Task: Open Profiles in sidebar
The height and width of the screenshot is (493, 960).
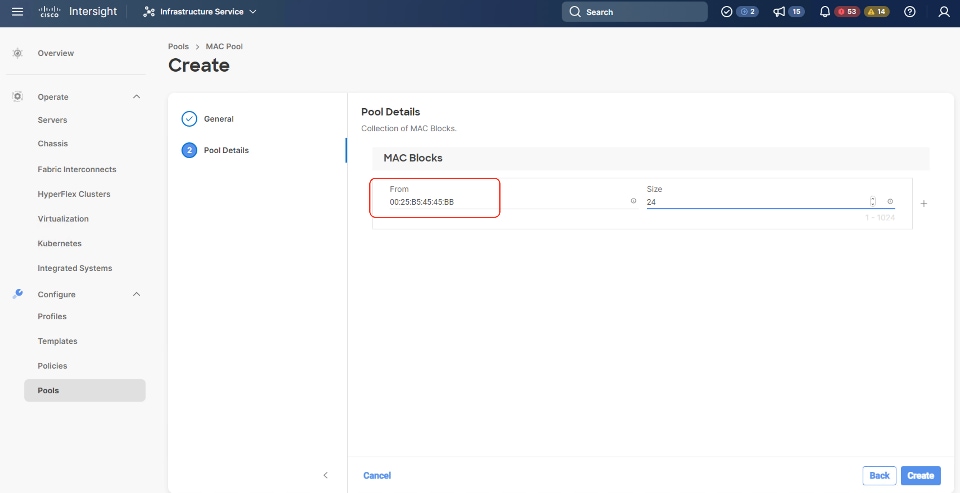Action: click(52, 317)
